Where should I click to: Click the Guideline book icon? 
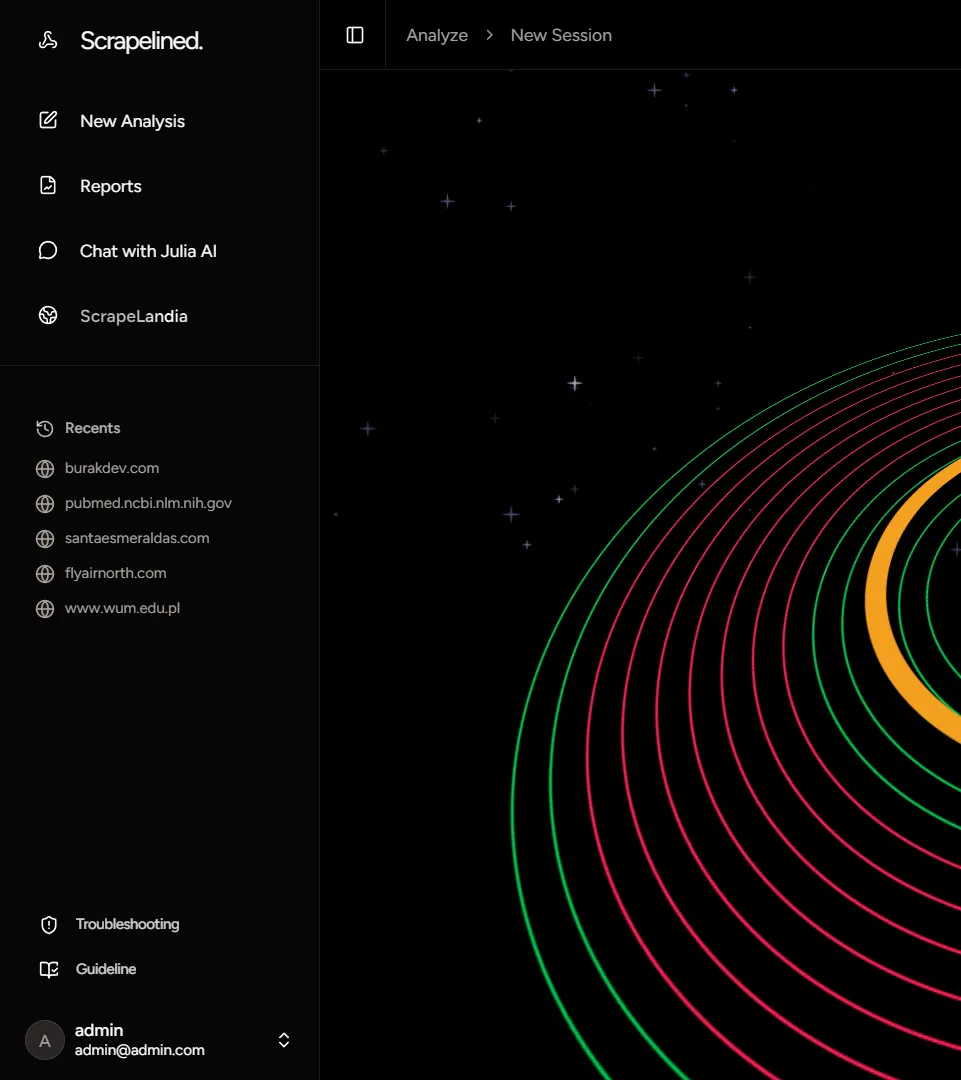(x=49, y=969)
